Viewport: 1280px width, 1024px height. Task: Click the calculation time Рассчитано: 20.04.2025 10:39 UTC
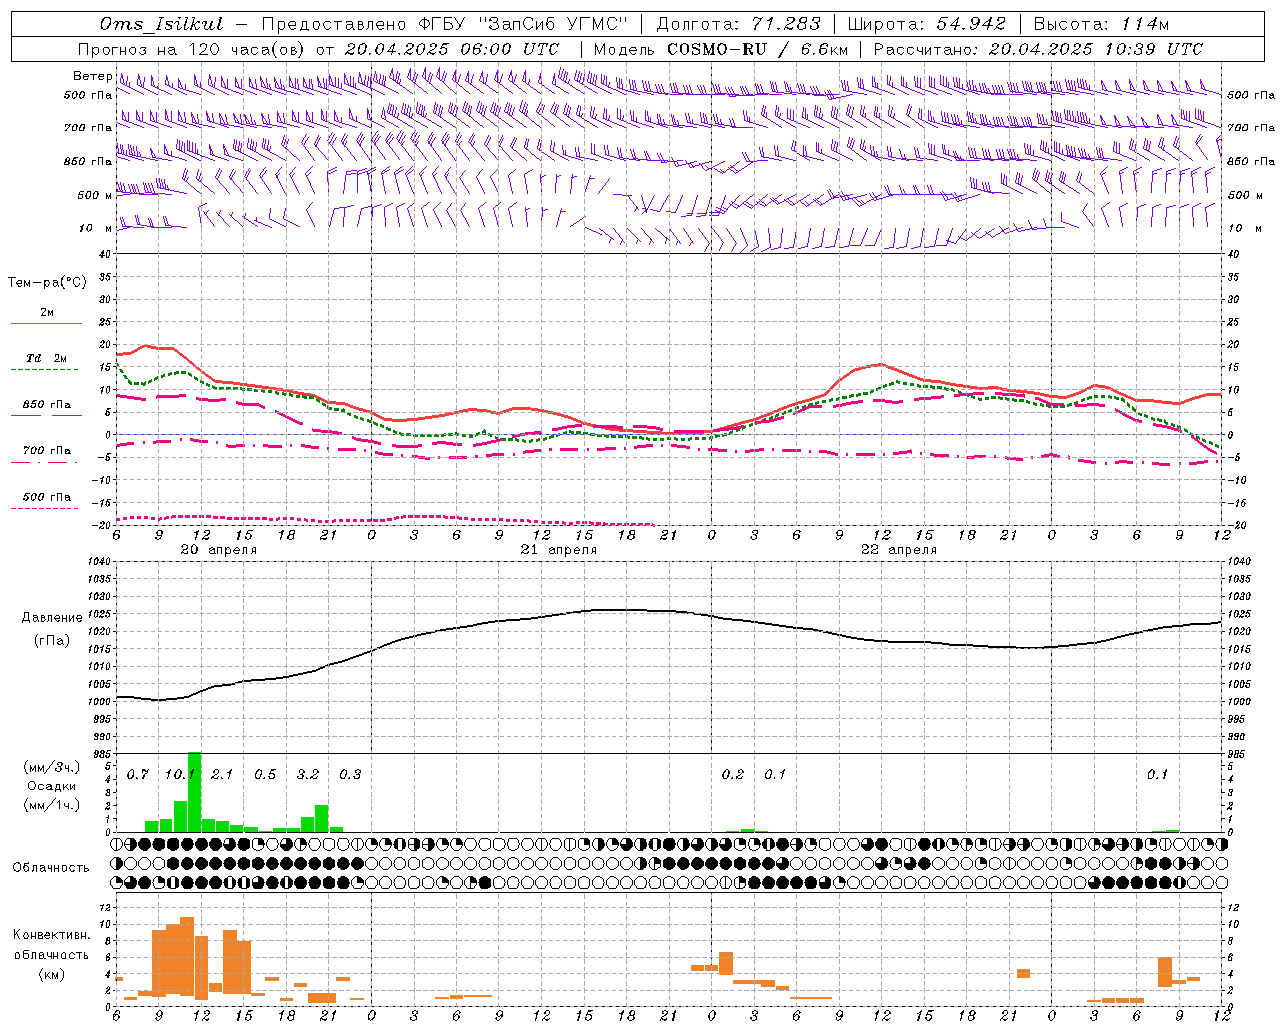1038,49
